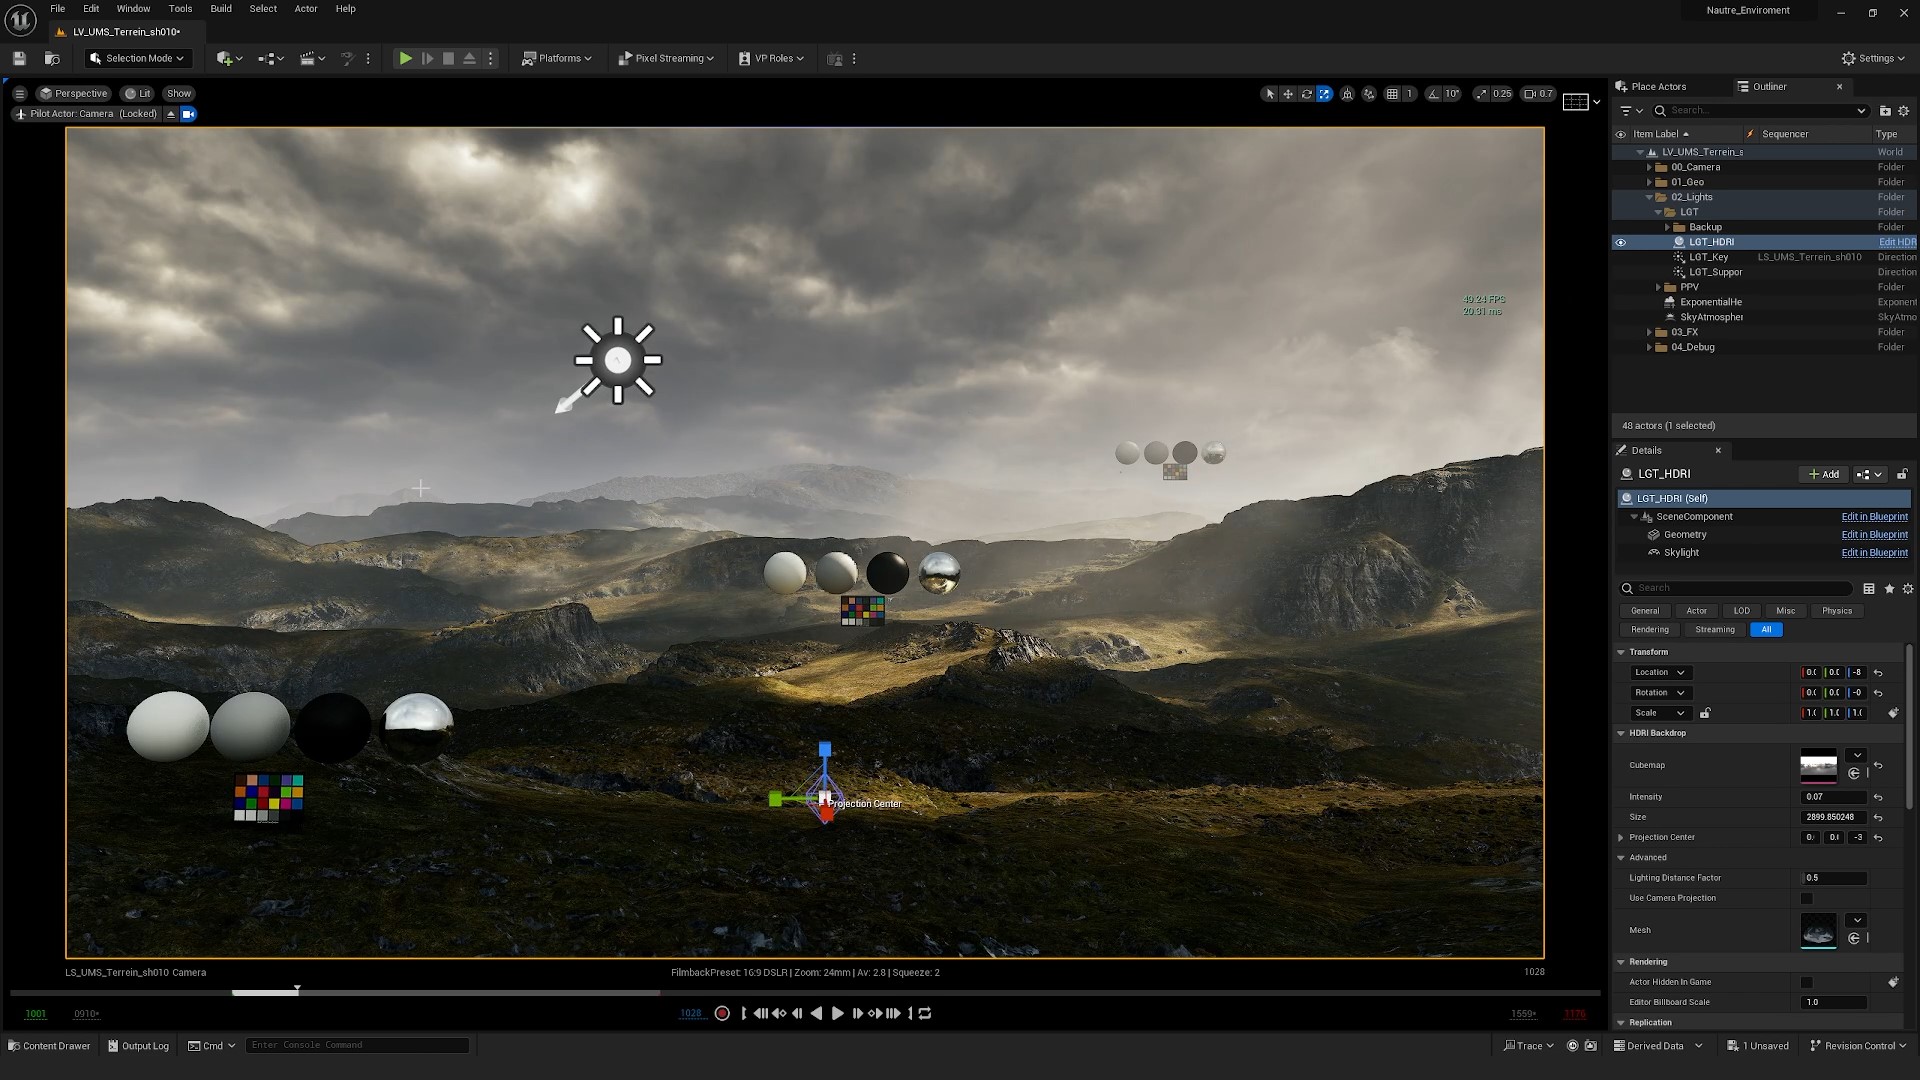Click Geometry's Edit in Blueprint link
The image size is (1920, 1080).
[1874, 535]
